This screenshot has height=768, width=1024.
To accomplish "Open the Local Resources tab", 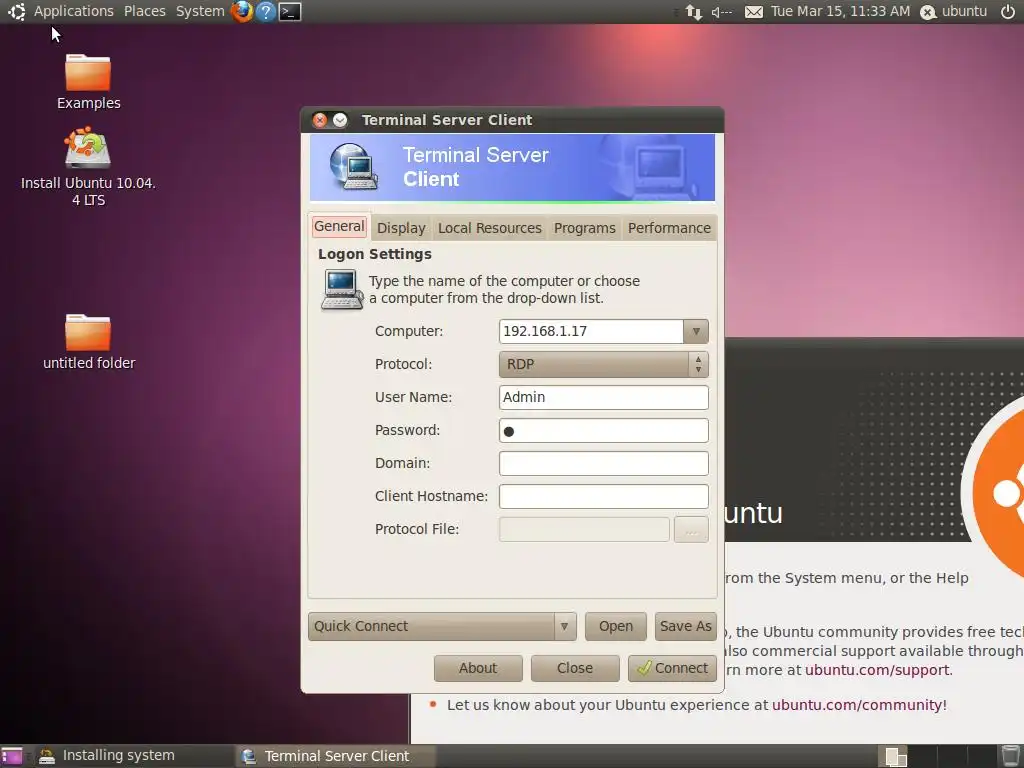I will (x=489, y=228).
